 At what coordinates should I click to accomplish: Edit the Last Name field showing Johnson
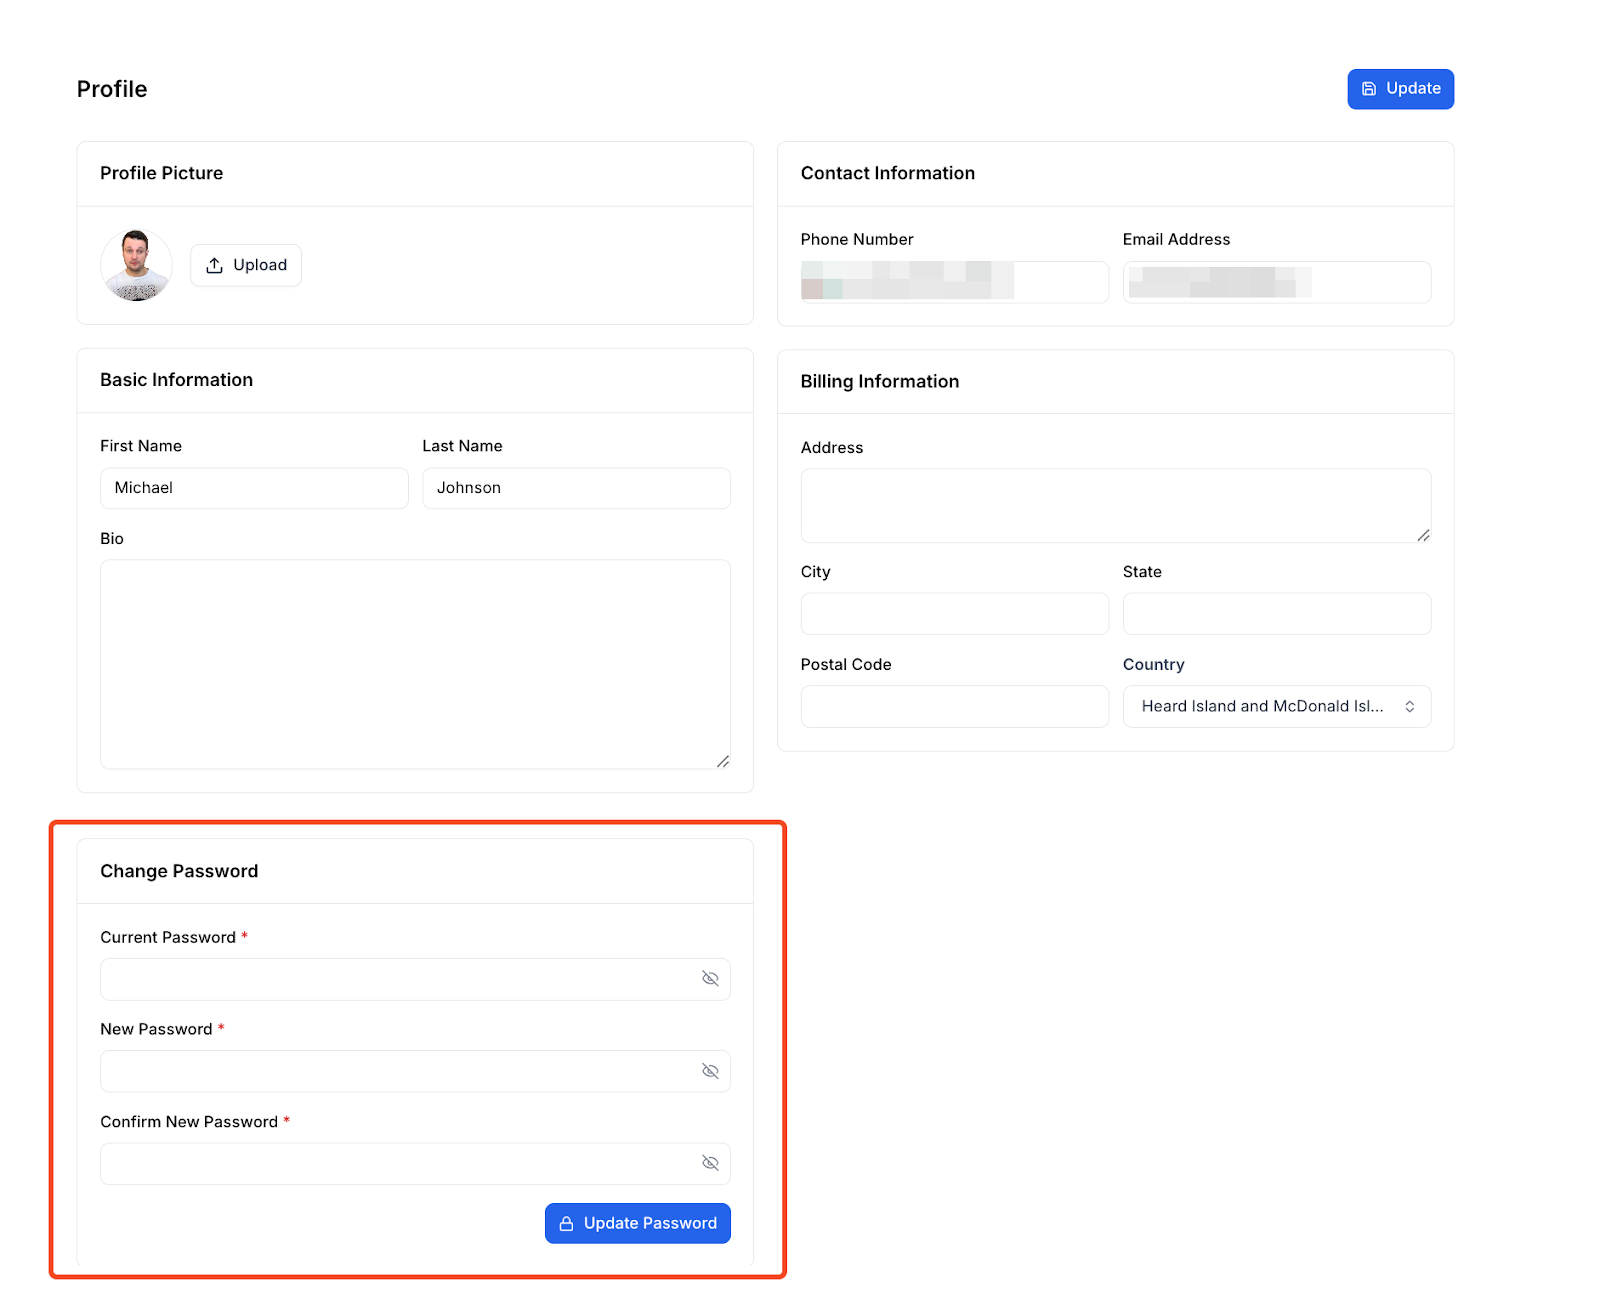(576, 488)
